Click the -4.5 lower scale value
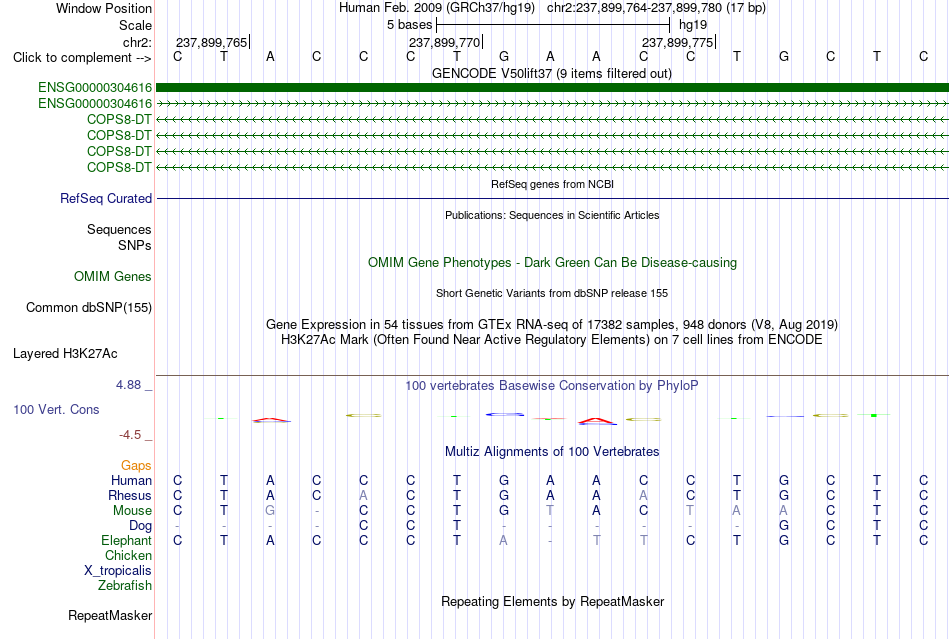Screen dimensions: 950x639 (x=130, y=435)
